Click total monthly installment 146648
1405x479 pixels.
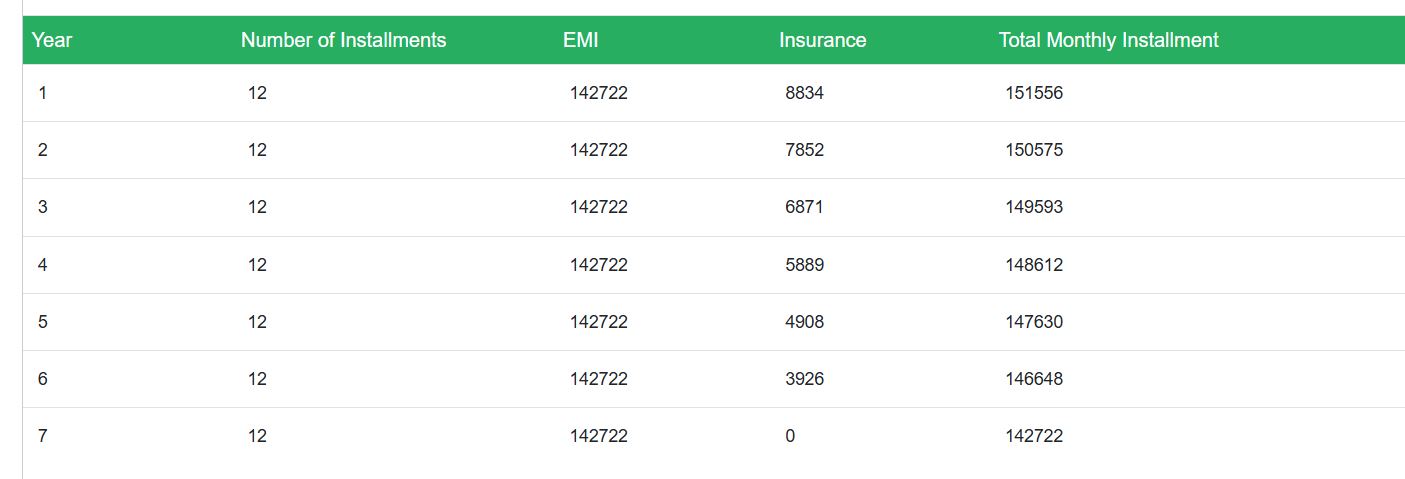point(1034,379)
